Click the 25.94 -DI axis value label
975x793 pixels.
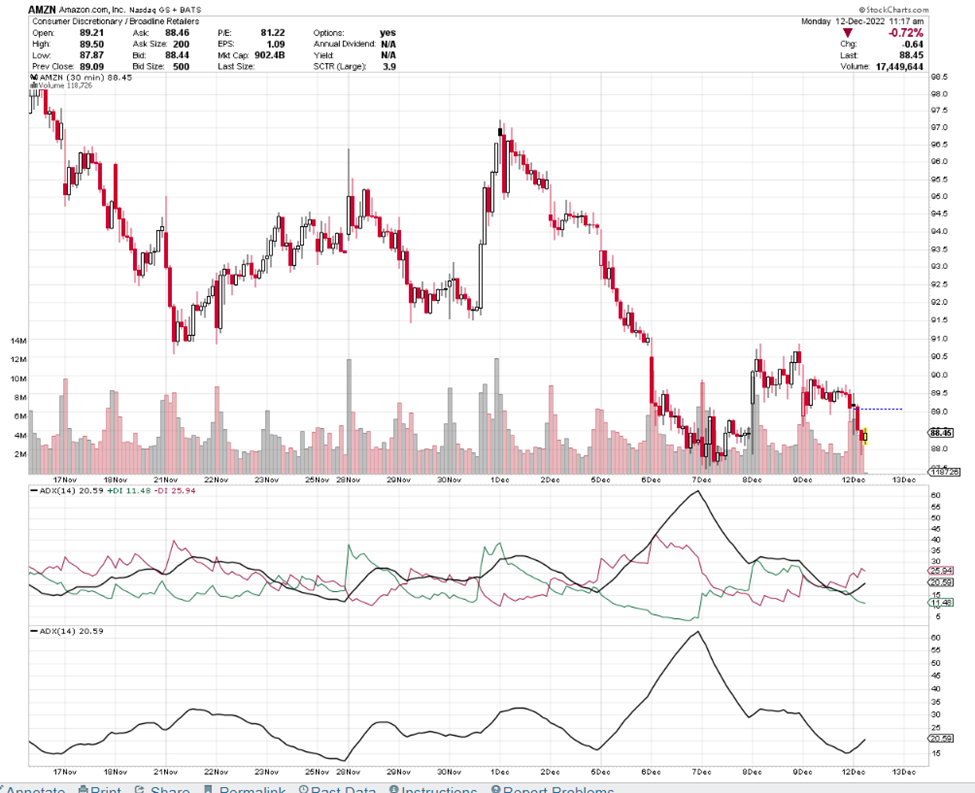coord(940,570)
